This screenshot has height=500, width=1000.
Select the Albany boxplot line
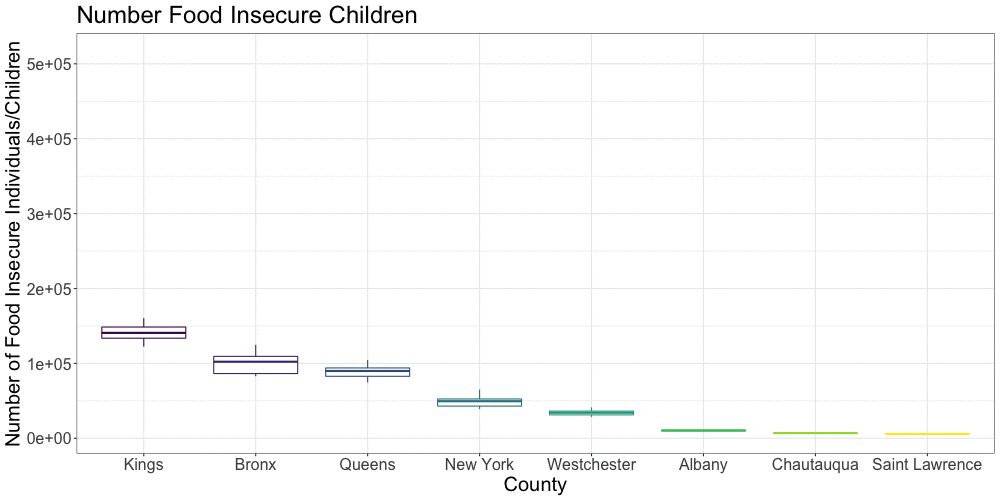coord(703,430)
